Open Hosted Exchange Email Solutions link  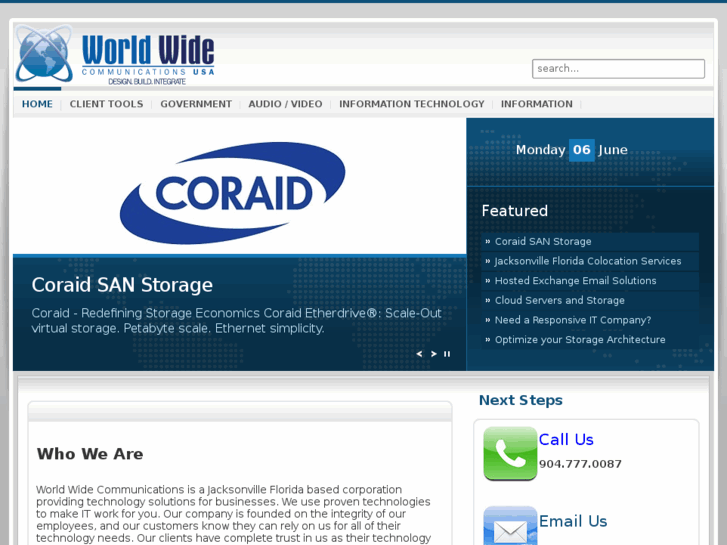[575, 281]
